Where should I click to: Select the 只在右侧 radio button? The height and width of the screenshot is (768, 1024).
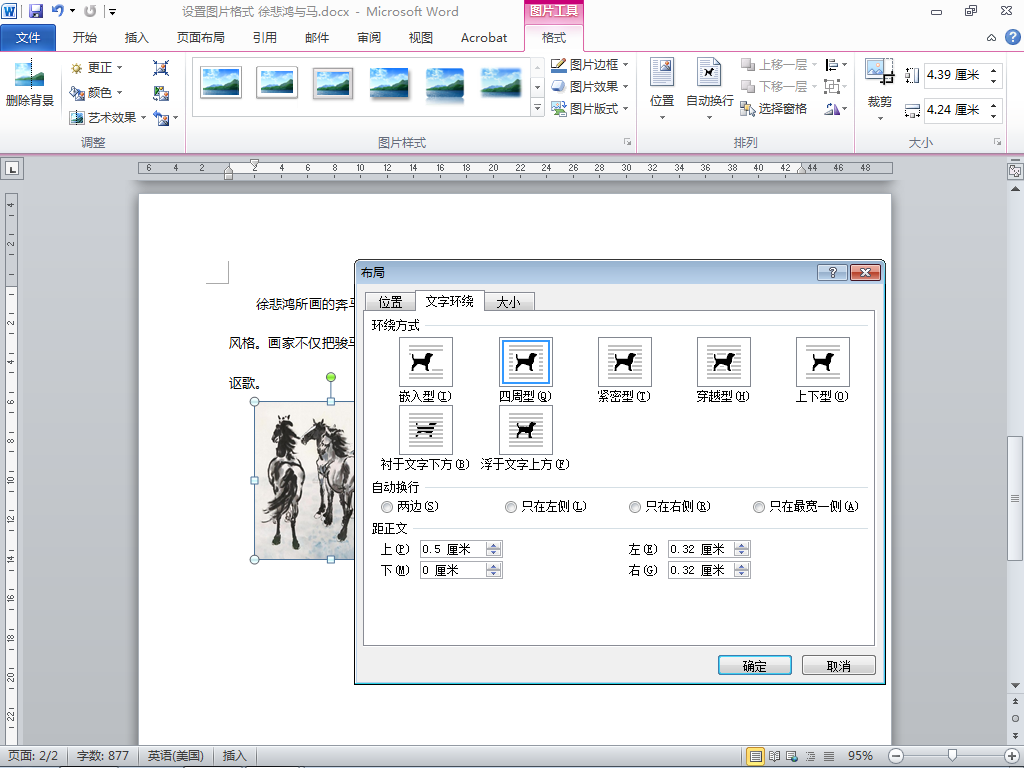tap(635, 507)
